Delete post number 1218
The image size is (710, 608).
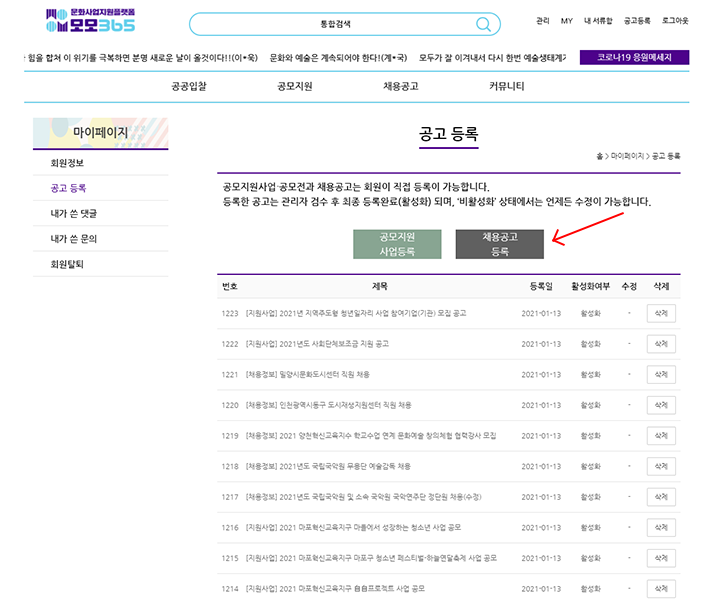coord(661,466)
